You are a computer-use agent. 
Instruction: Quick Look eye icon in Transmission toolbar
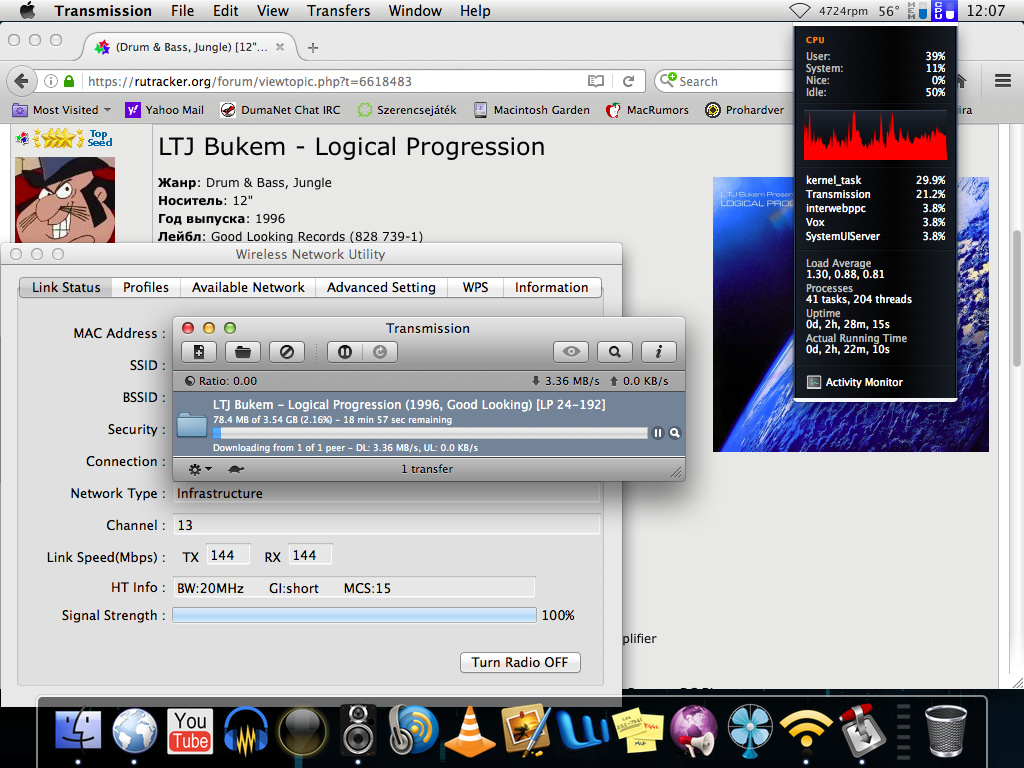click(571, 352)
